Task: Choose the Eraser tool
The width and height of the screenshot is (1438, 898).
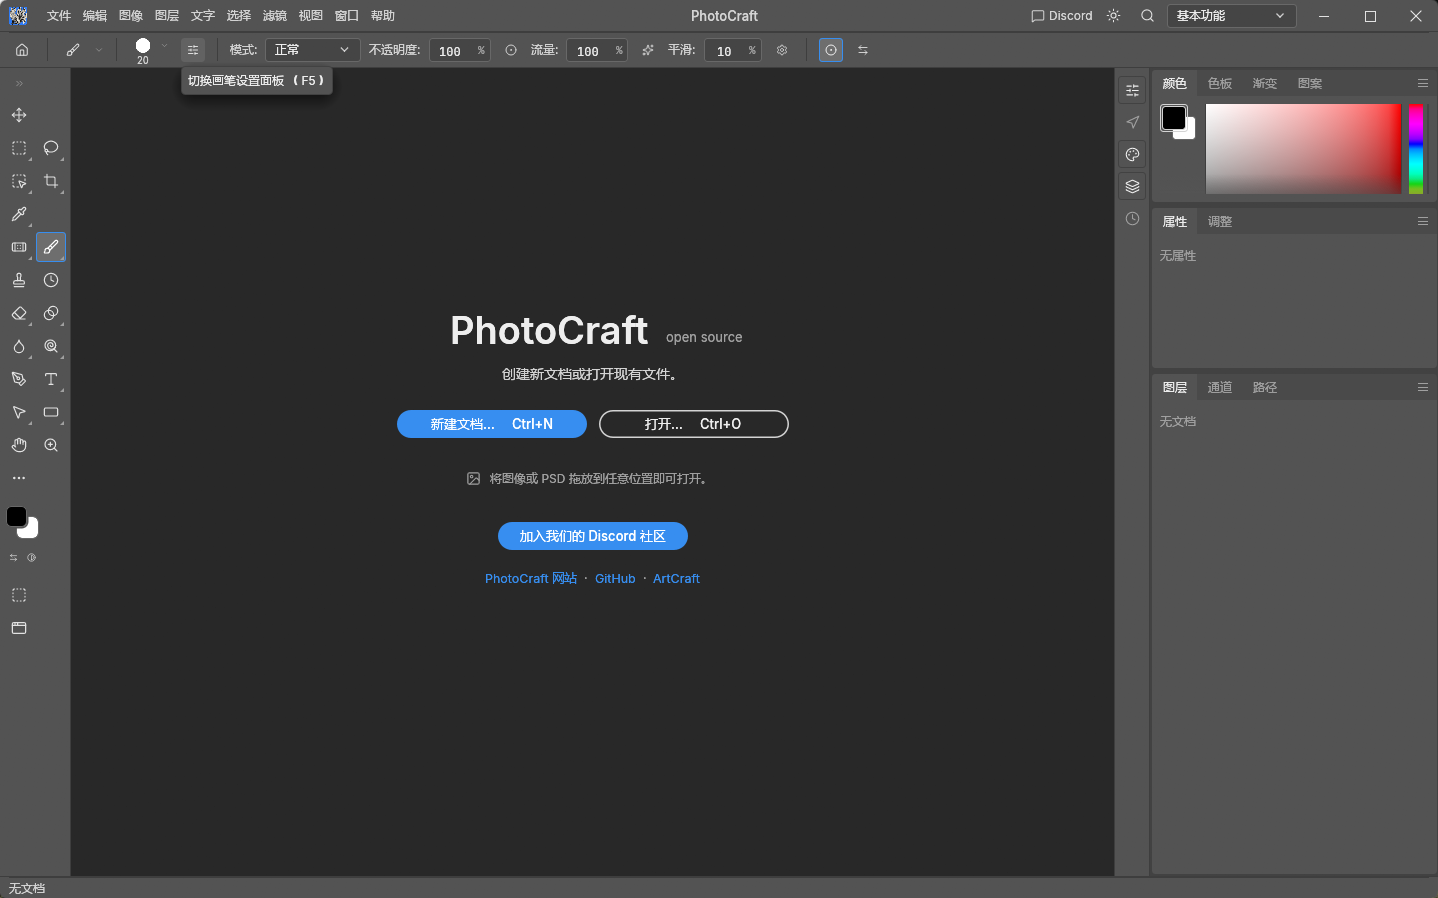Action: click(x=19, y=313)
